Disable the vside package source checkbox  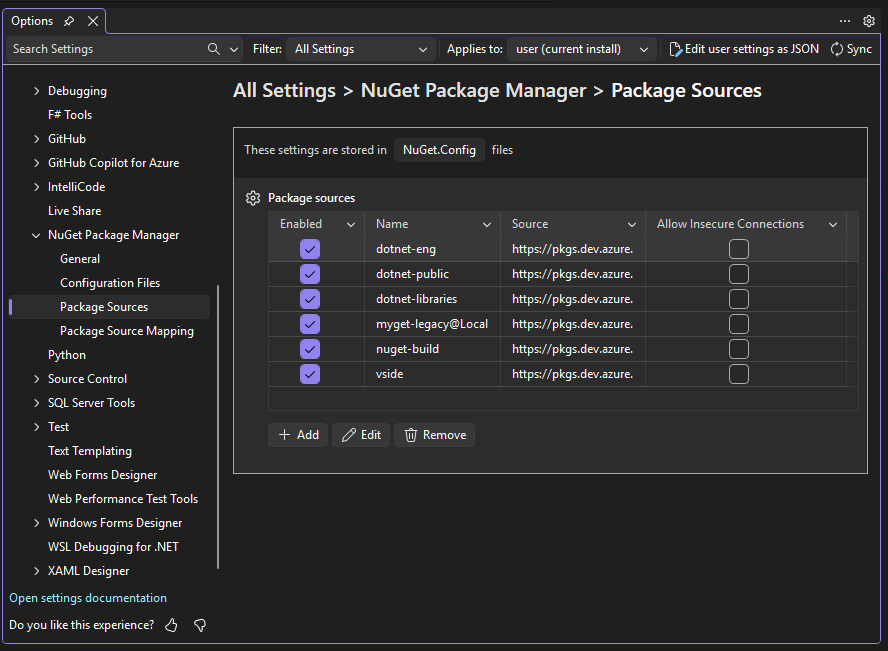pyautogui.click(x=309, y=373)
